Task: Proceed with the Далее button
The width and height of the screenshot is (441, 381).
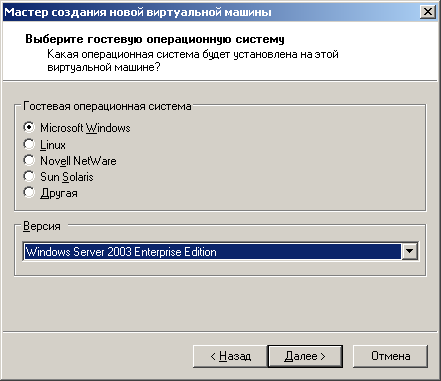Action: [305, 356]
